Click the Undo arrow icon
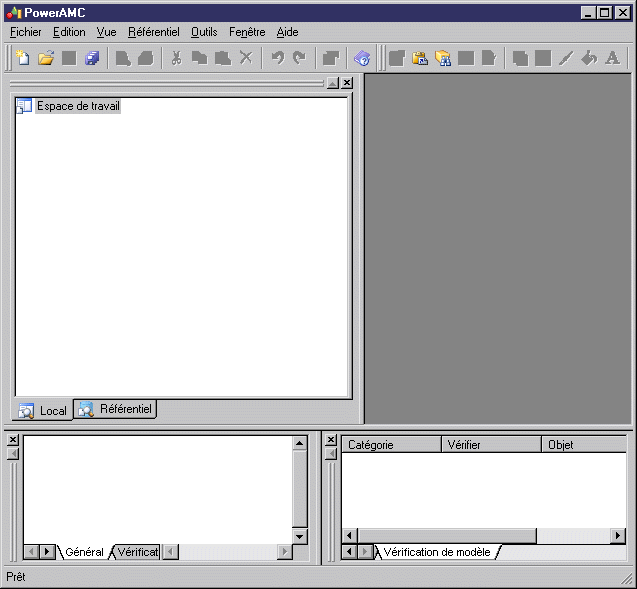The image size is (637, 589). pos(277,58)
